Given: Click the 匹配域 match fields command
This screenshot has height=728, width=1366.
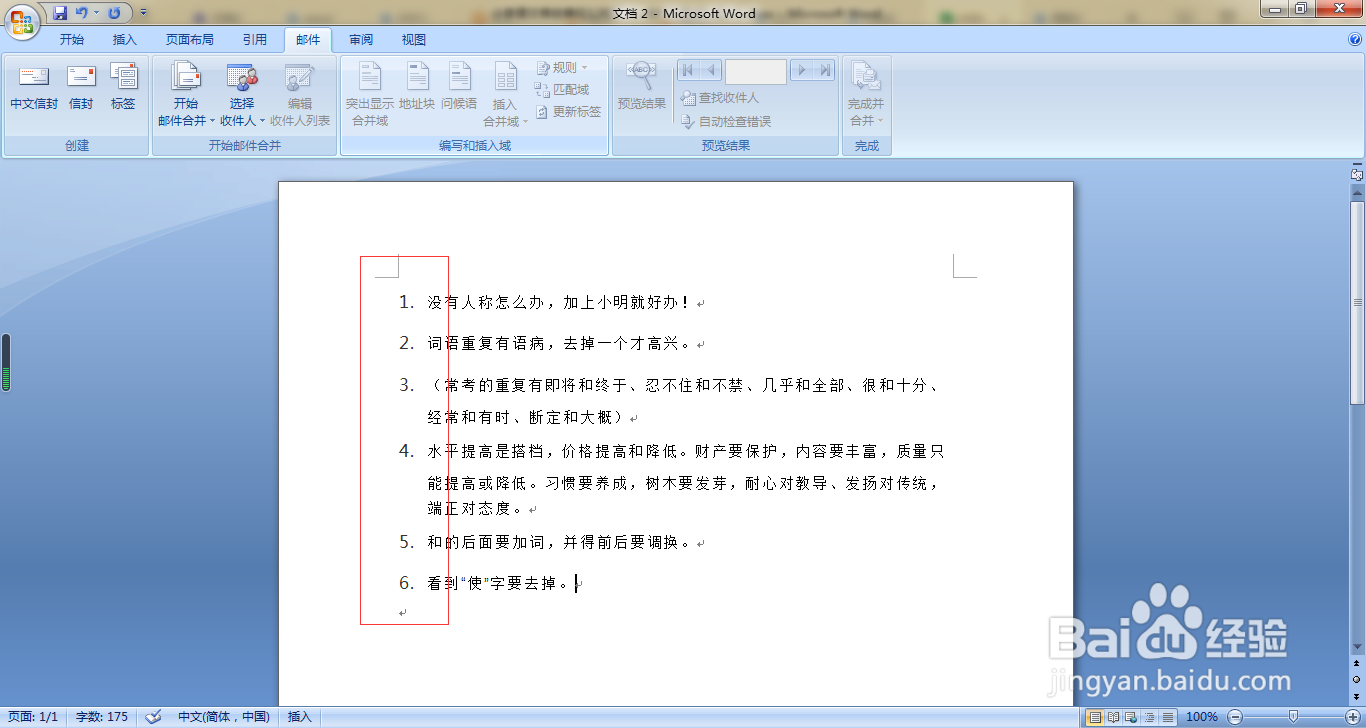Looking at the screenshot, I should point(562,90).
